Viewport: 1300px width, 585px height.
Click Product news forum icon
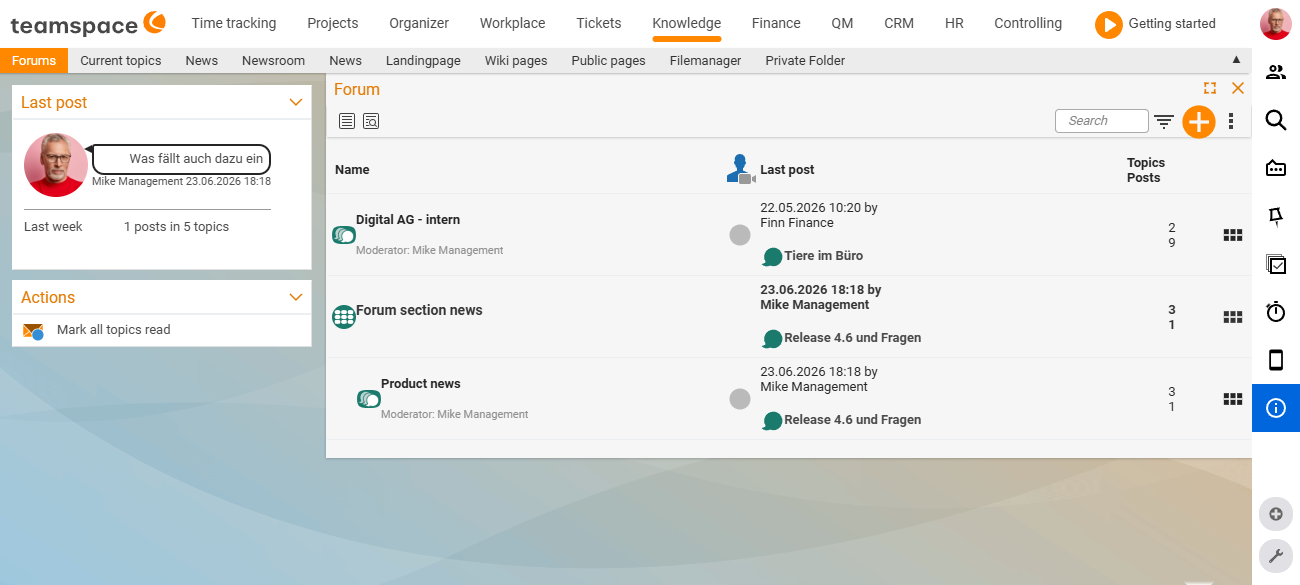coord(369,399)
